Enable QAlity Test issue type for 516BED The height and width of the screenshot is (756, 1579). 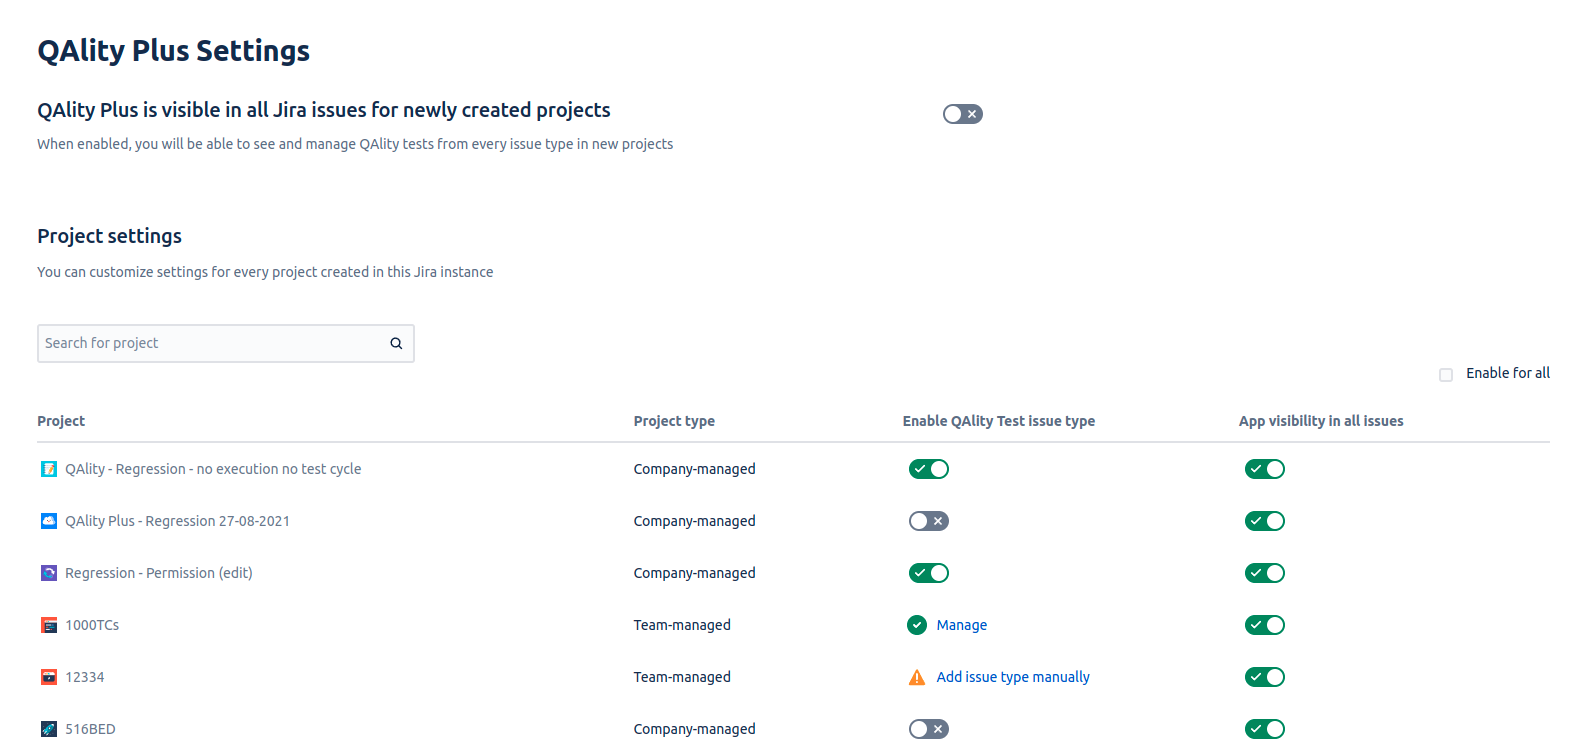coord(929,729)
